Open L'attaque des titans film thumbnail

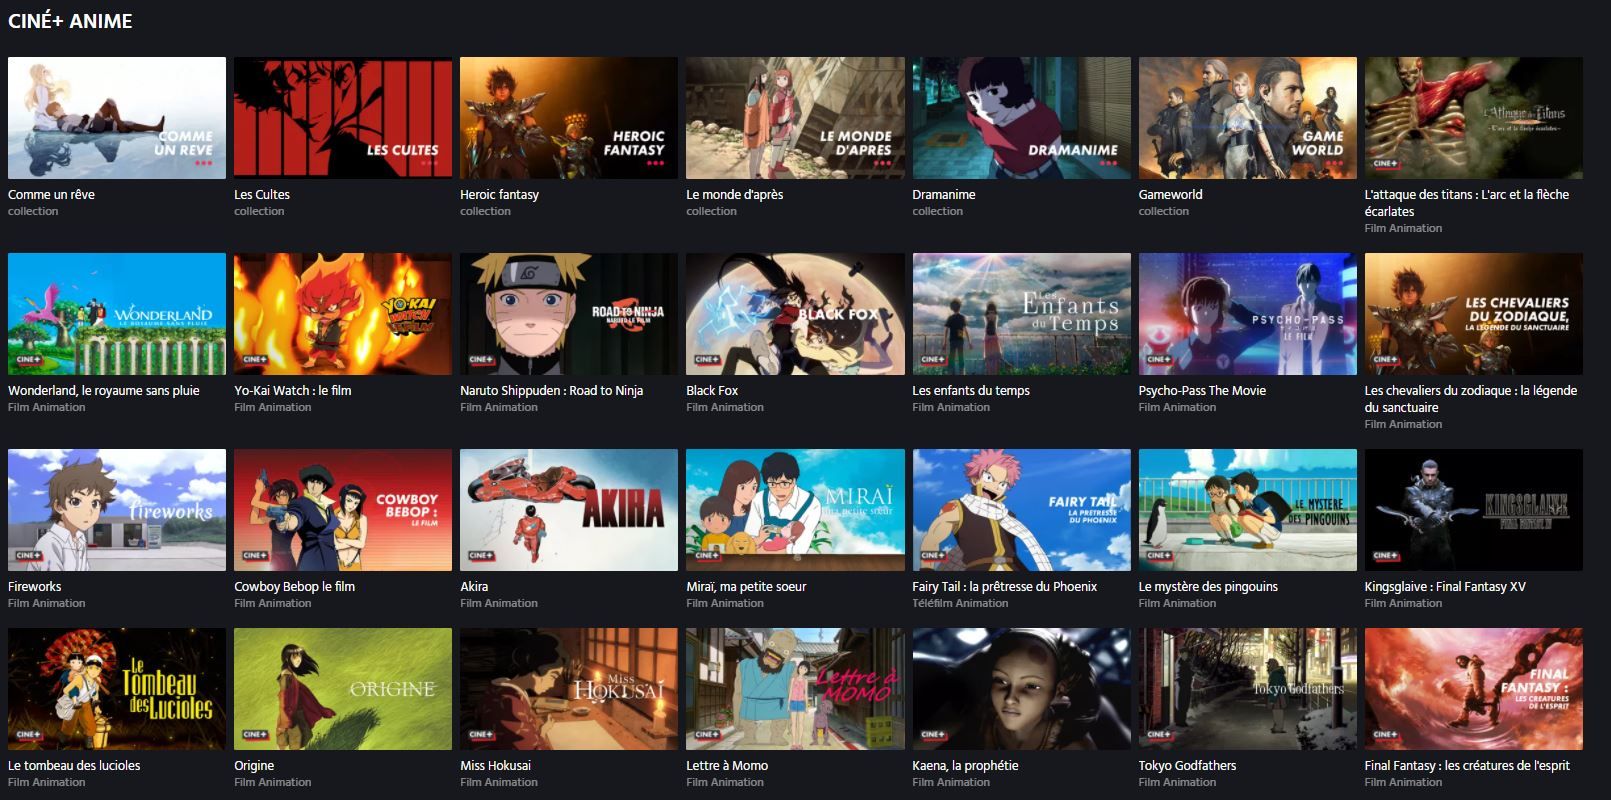coord(1473,118)
